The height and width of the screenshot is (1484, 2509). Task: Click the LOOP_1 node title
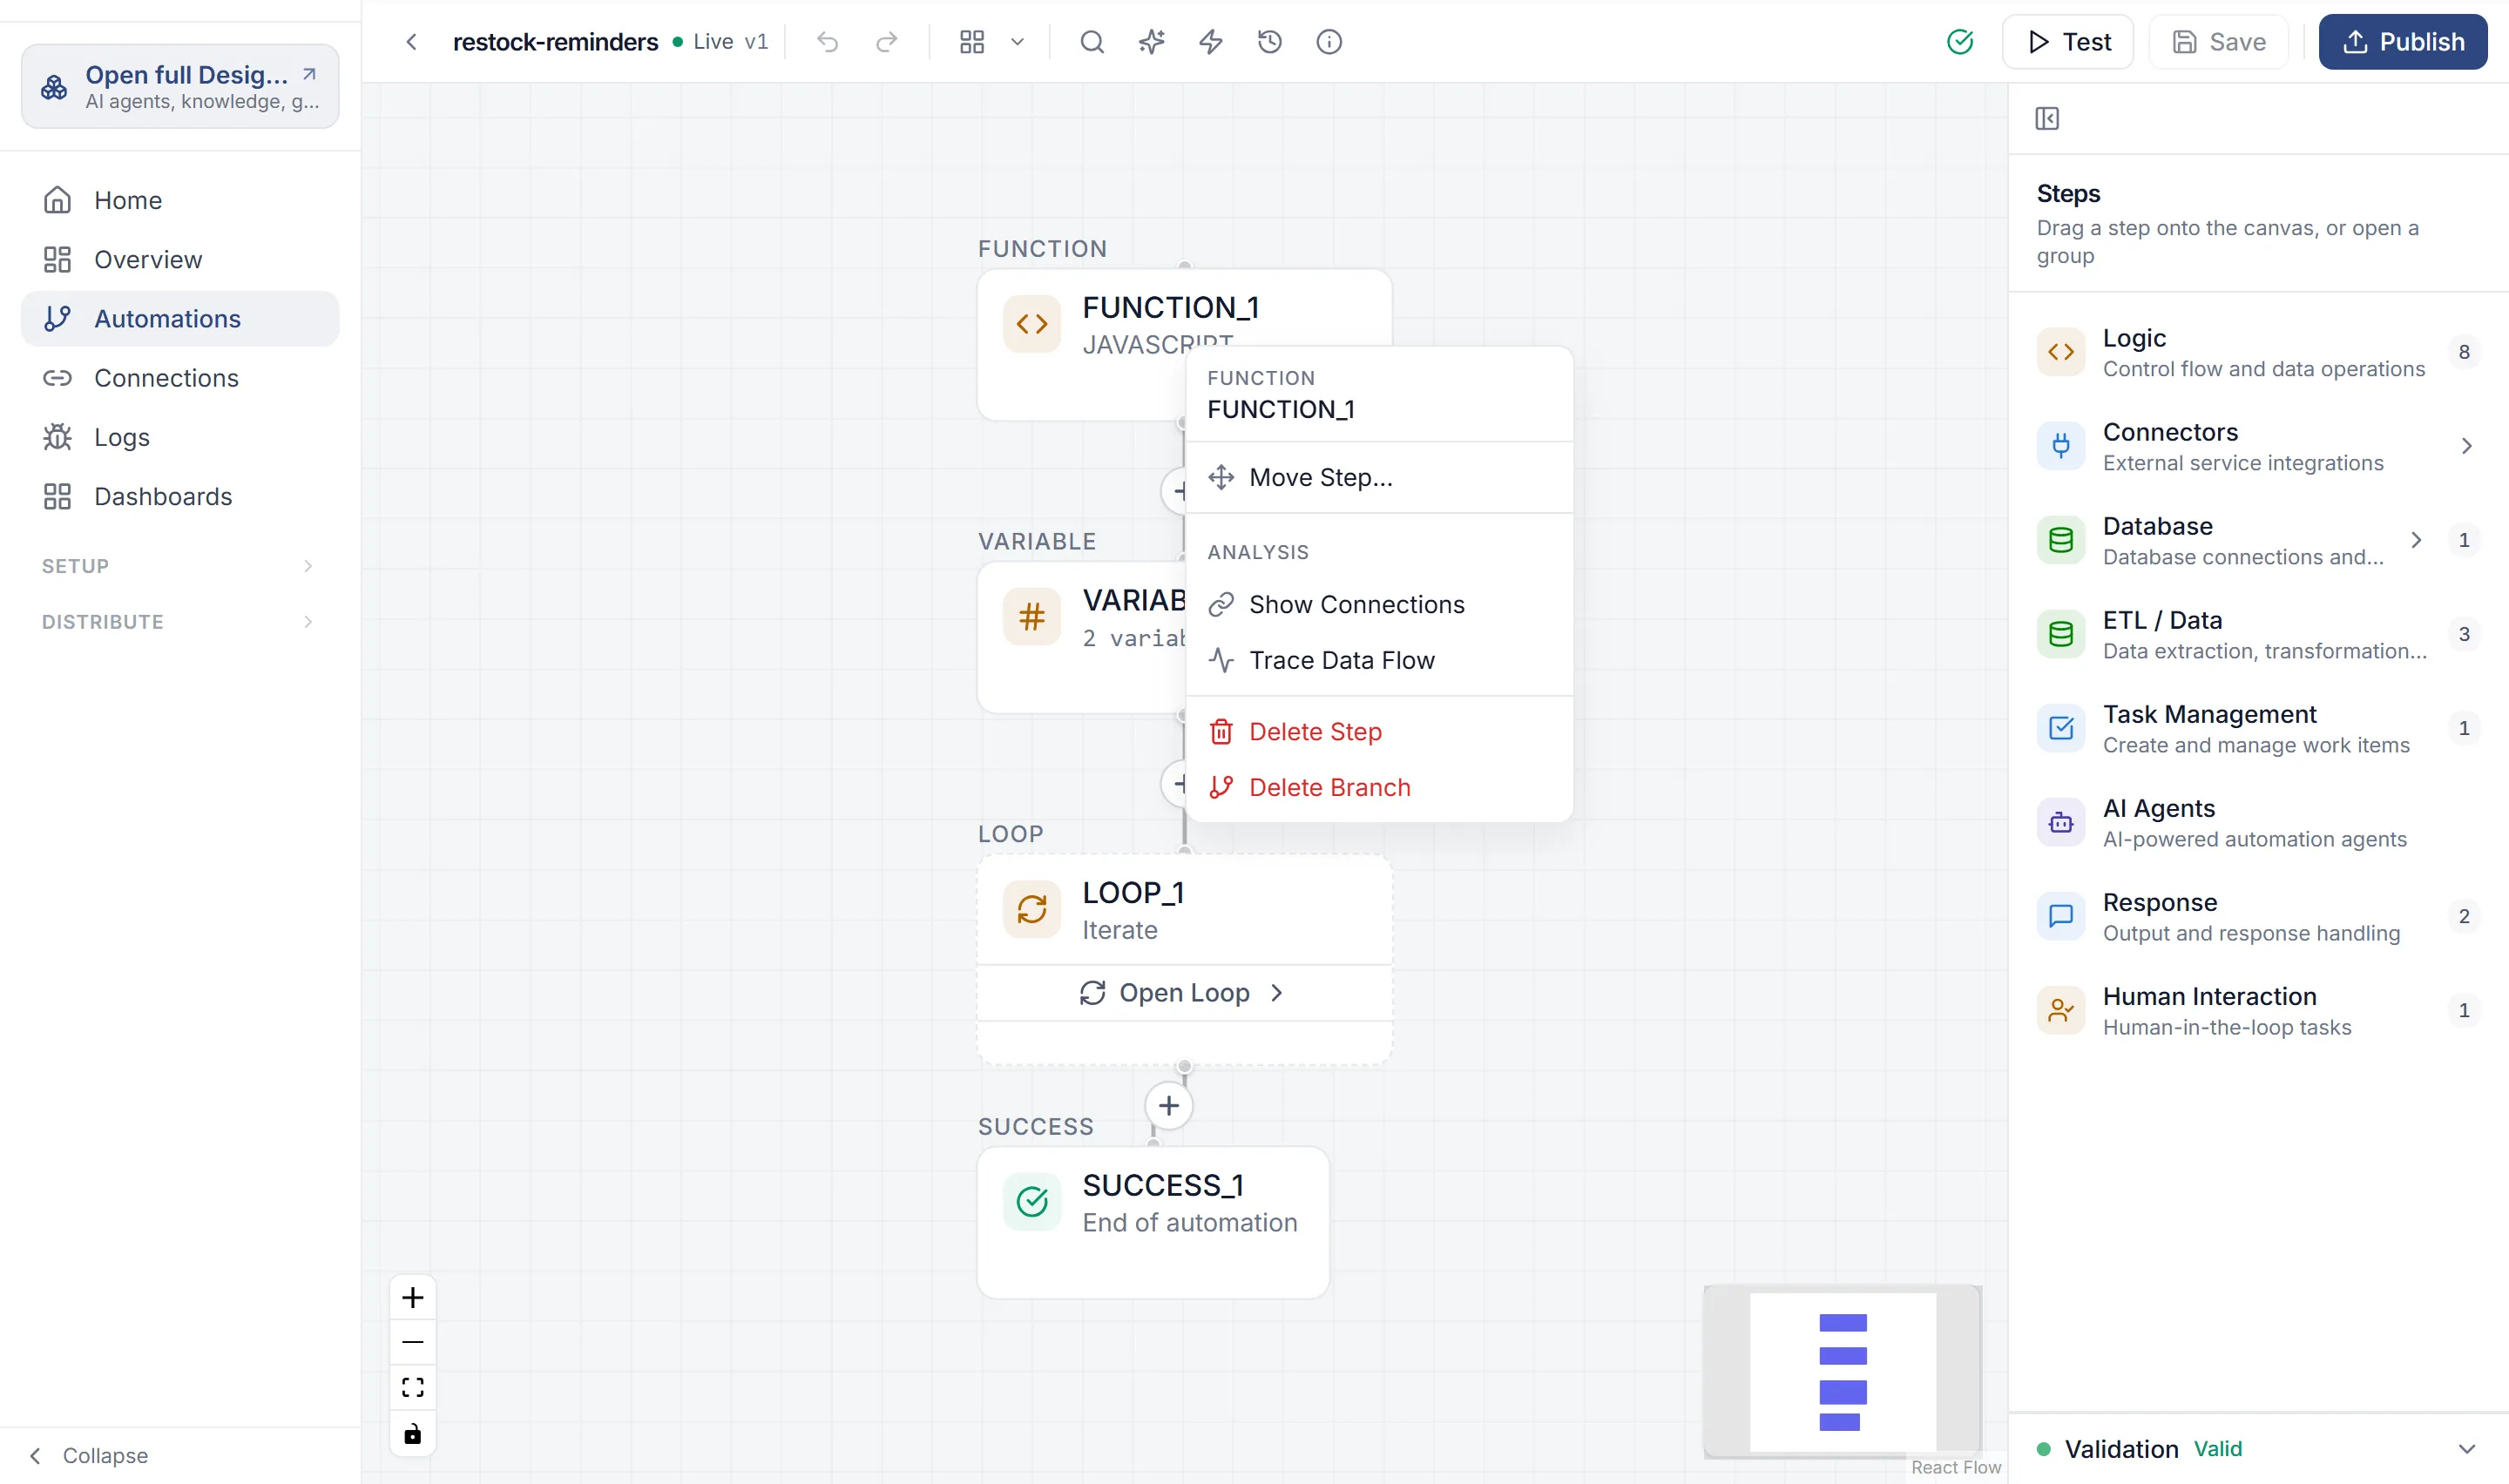[1133, 892]
